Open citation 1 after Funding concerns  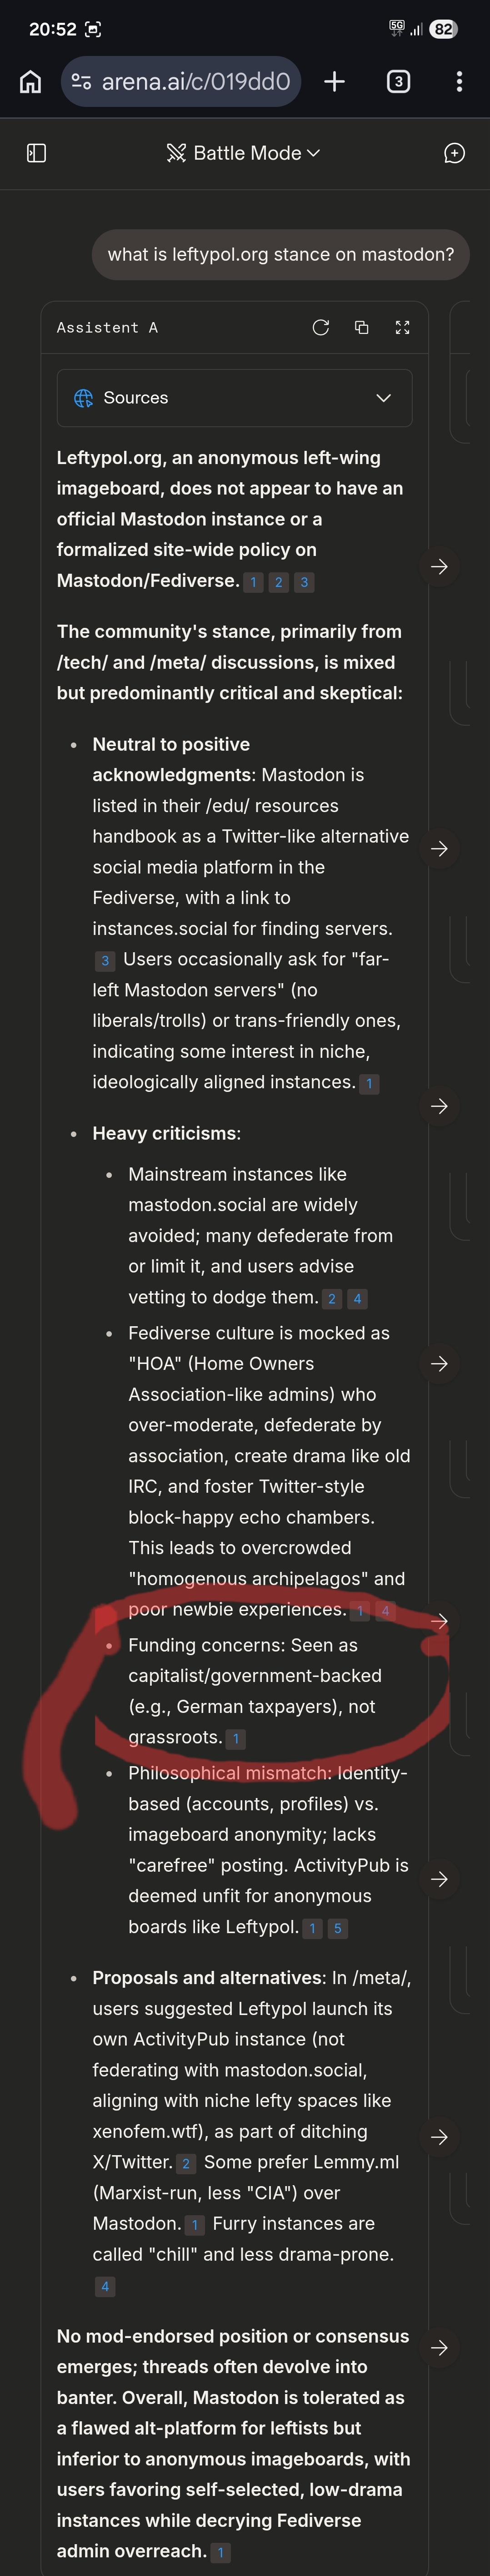[236, 1739]
